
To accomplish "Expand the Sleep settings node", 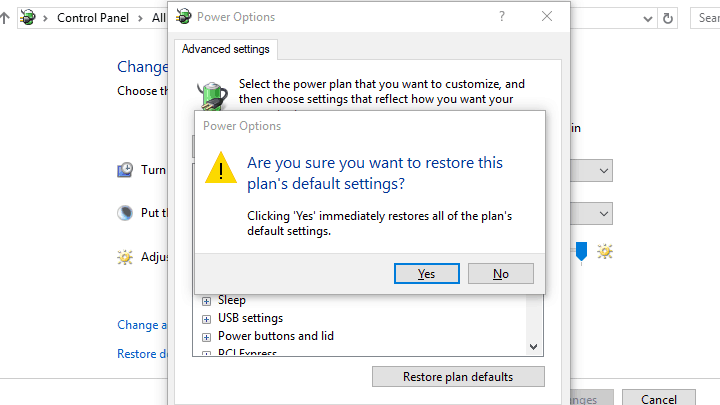I will (207, 300).
